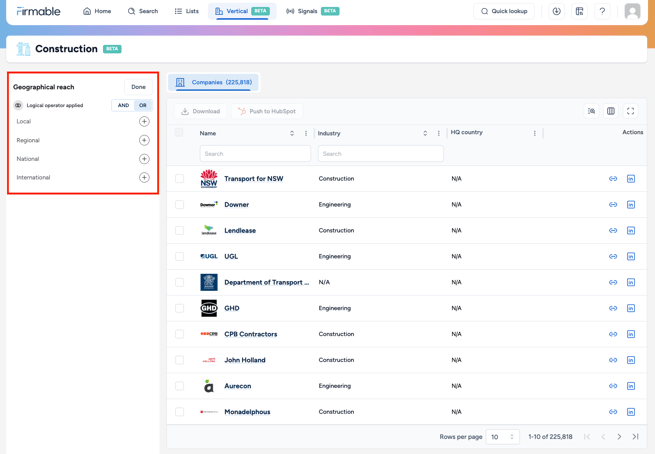Select the AND logical operator

pyautogui.click(x=123, y=105)
